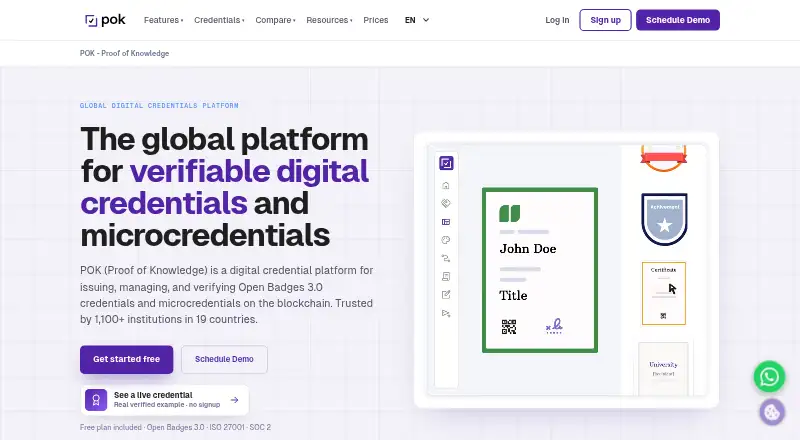Click the purple POK checkmark icon in mockup sidebar
Image resolution: width=800 pixels, height=440 pixels.
pyautogui.click(x=446, y=163)
